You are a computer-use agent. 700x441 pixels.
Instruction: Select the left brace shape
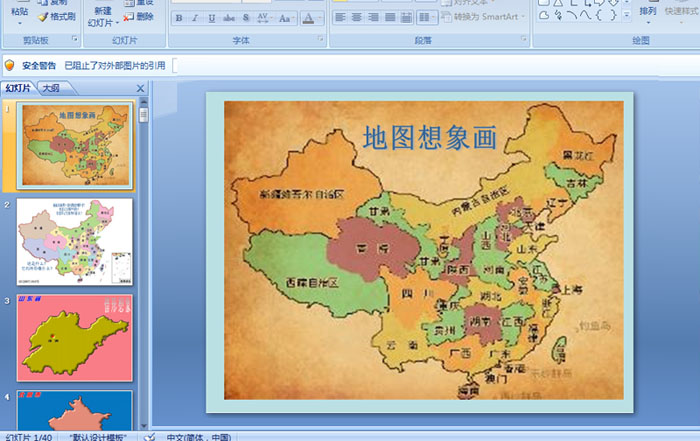[599, 16]
